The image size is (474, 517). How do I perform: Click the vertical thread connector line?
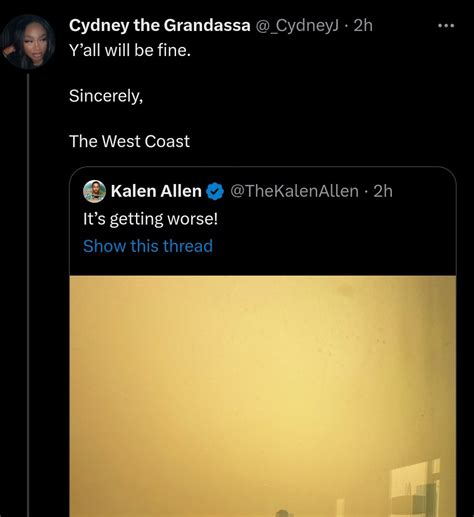pos(28,295)
